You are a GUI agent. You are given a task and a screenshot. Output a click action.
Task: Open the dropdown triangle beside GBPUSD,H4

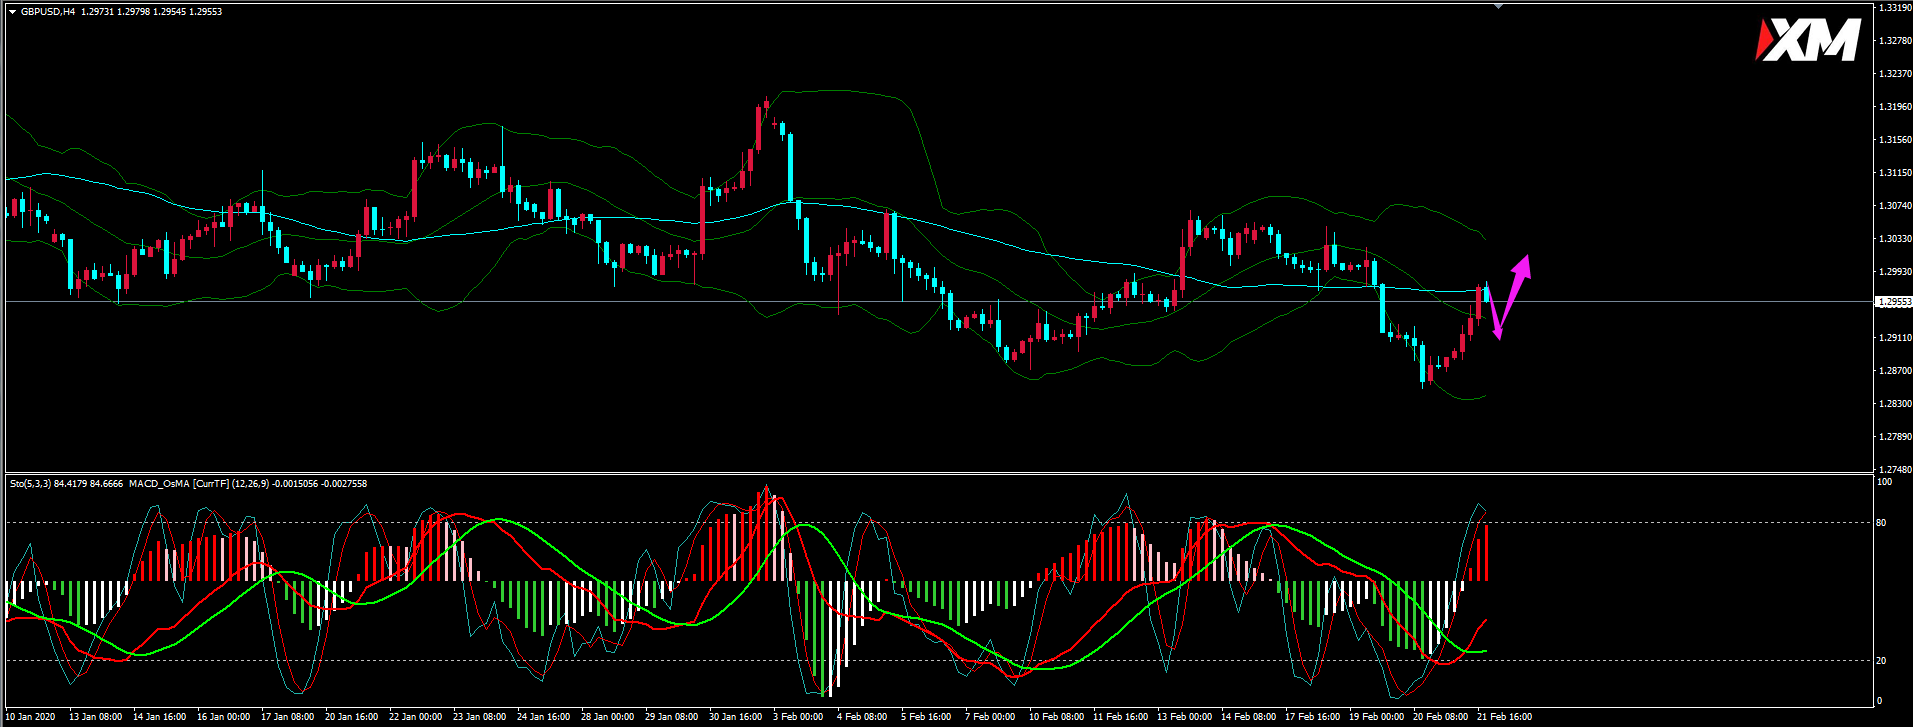click(x=12, y=12)
